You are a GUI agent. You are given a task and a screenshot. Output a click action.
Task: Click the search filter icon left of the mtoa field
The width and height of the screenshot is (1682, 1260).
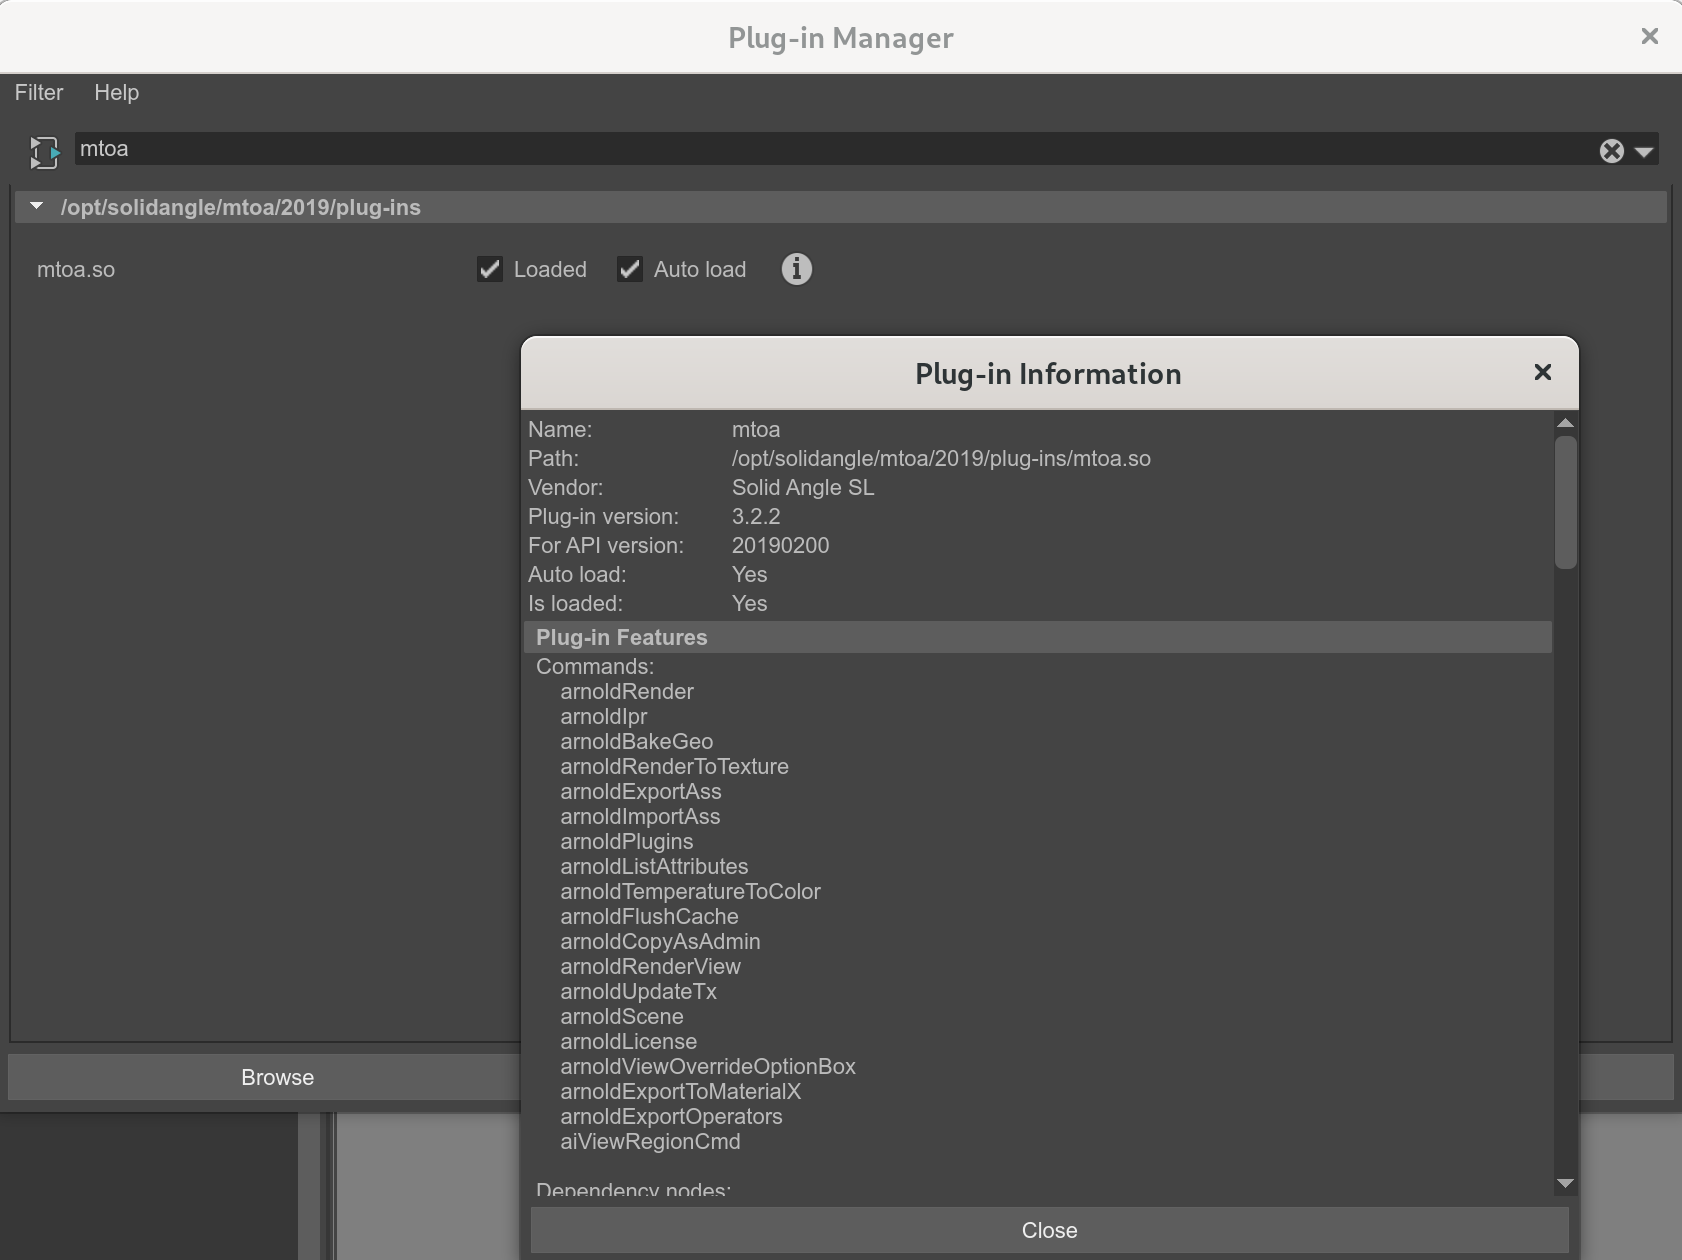[x=44, y=152]
